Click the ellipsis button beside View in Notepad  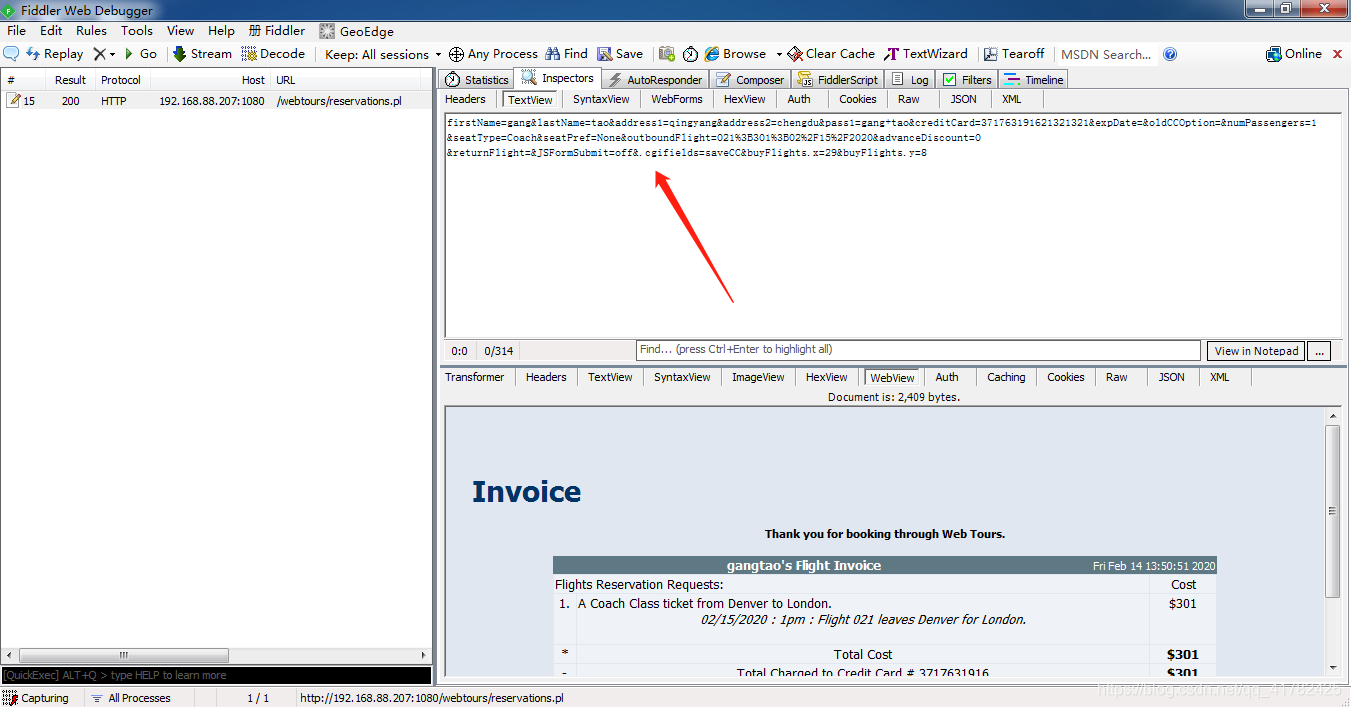click(1319, 351)
